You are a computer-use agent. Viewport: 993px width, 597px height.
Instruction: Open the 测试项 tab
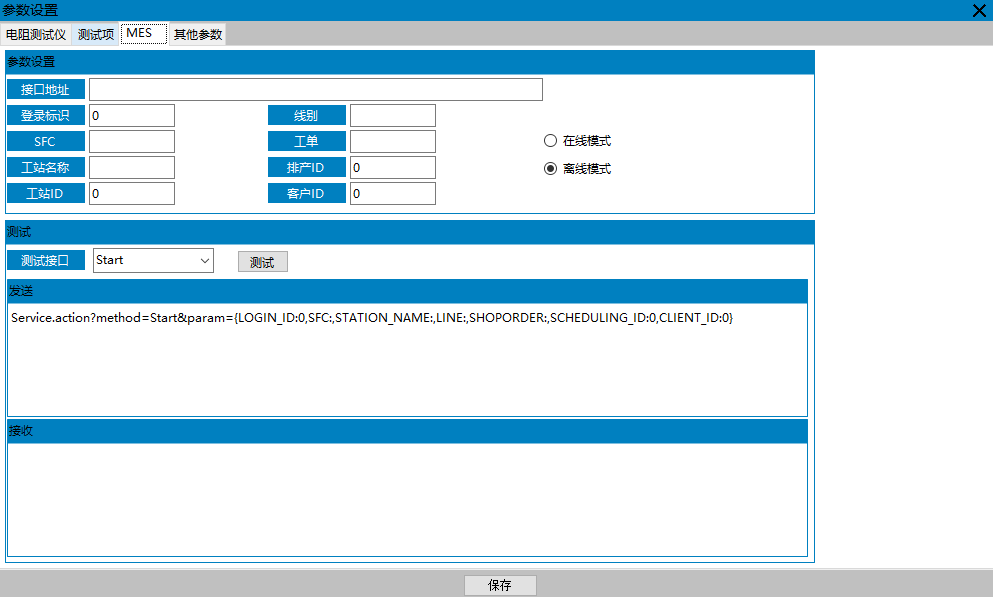[96, 34]
